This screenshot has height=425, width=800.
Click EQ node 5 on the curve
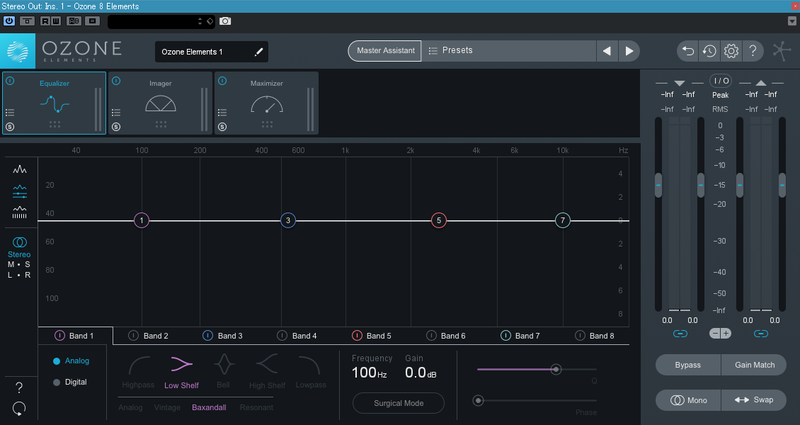(x=439, y=220)
